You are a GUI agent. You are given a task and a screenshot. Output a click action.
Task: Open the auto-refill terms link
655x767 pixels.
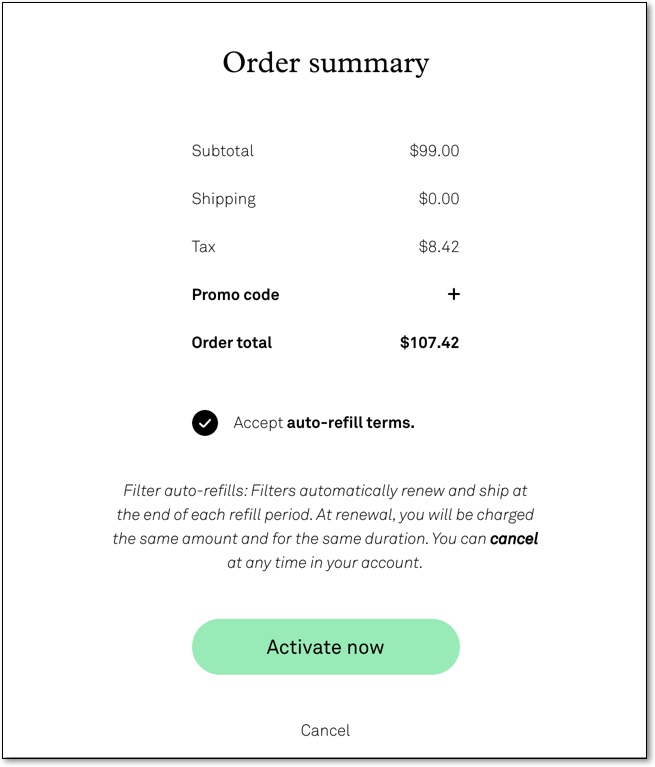click(x=350, y=423)
